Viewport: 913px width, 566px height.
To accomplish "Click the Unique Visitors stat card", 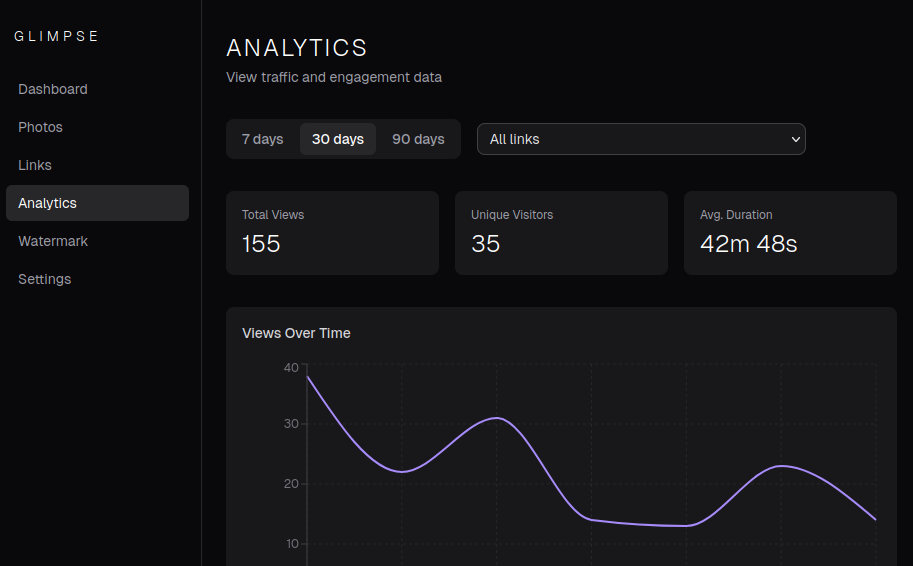I will coord(561,233).
